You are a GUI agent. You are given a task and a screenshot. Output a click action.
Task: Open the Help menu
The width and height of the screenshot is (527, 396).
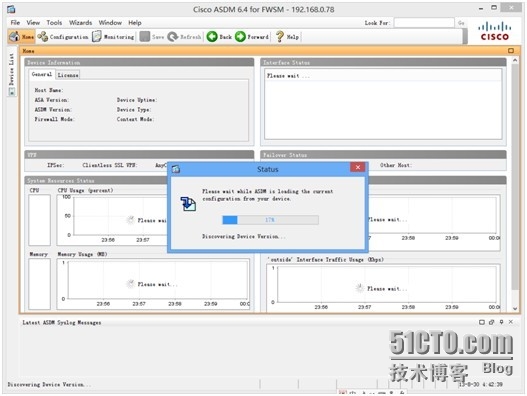134,23
